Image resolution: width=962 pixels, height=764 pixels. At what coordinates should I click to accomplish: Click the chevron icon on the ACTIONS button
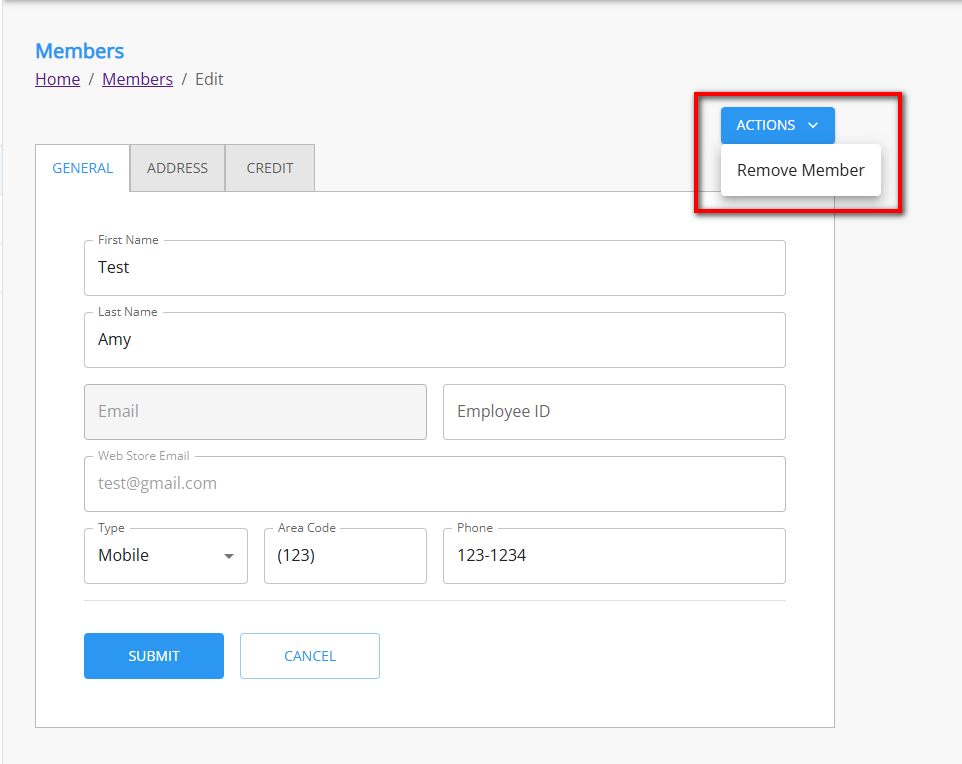[x=813, y=126]
